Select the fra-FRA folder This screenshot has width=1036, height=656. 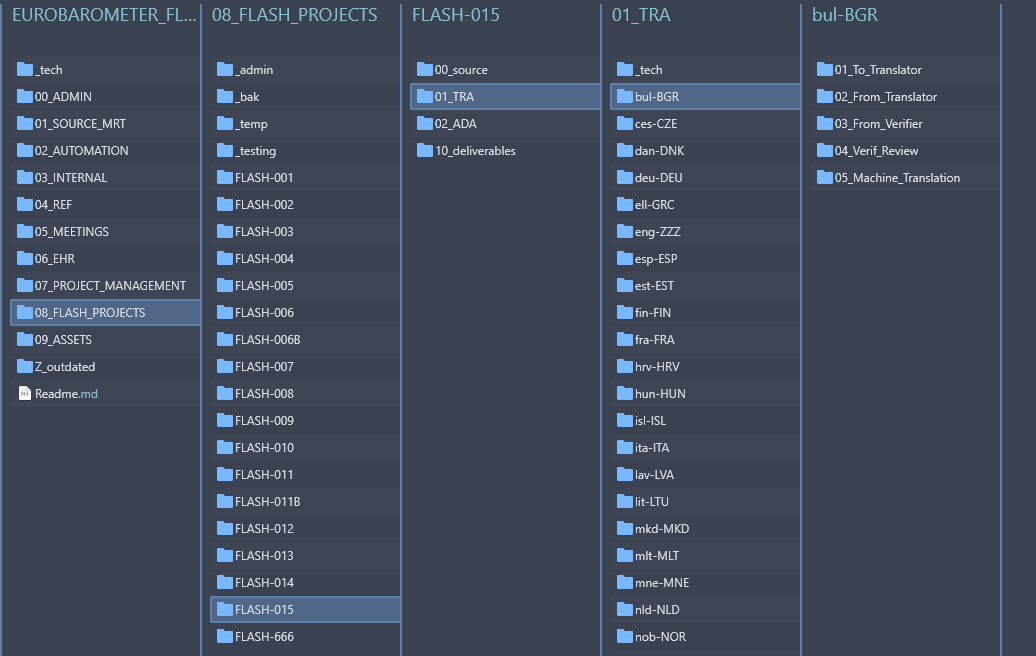[x=706, y=340]
